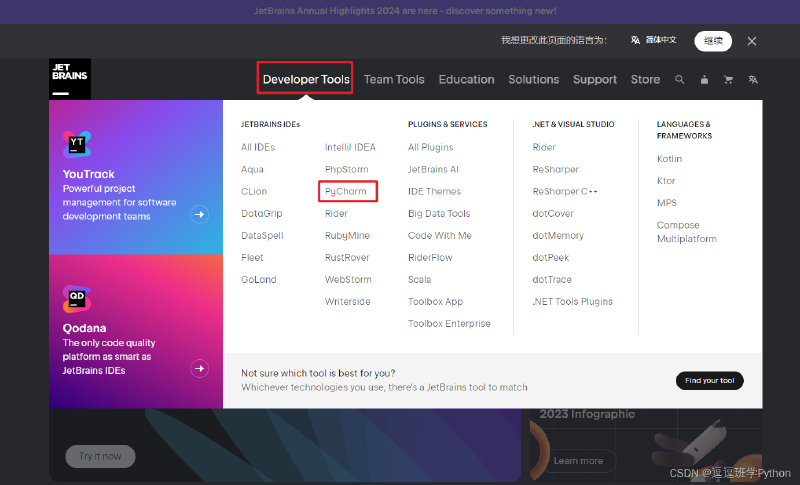Open the ReSharper link
The width and height of the screenshot is (800, 485).
point(556,169)
